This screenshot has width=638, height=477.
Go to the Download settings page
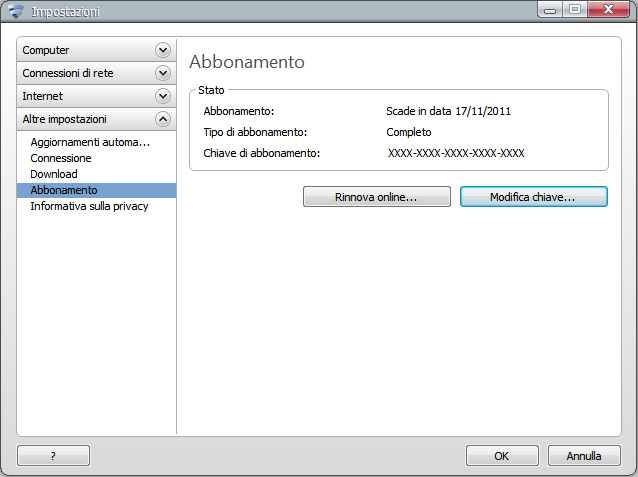point(54,174)
